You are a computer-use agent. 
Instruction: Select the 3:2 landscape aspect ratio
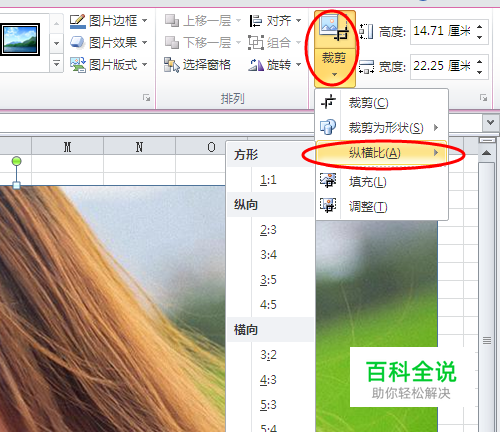pyautogui.click(x=269, y=355)
